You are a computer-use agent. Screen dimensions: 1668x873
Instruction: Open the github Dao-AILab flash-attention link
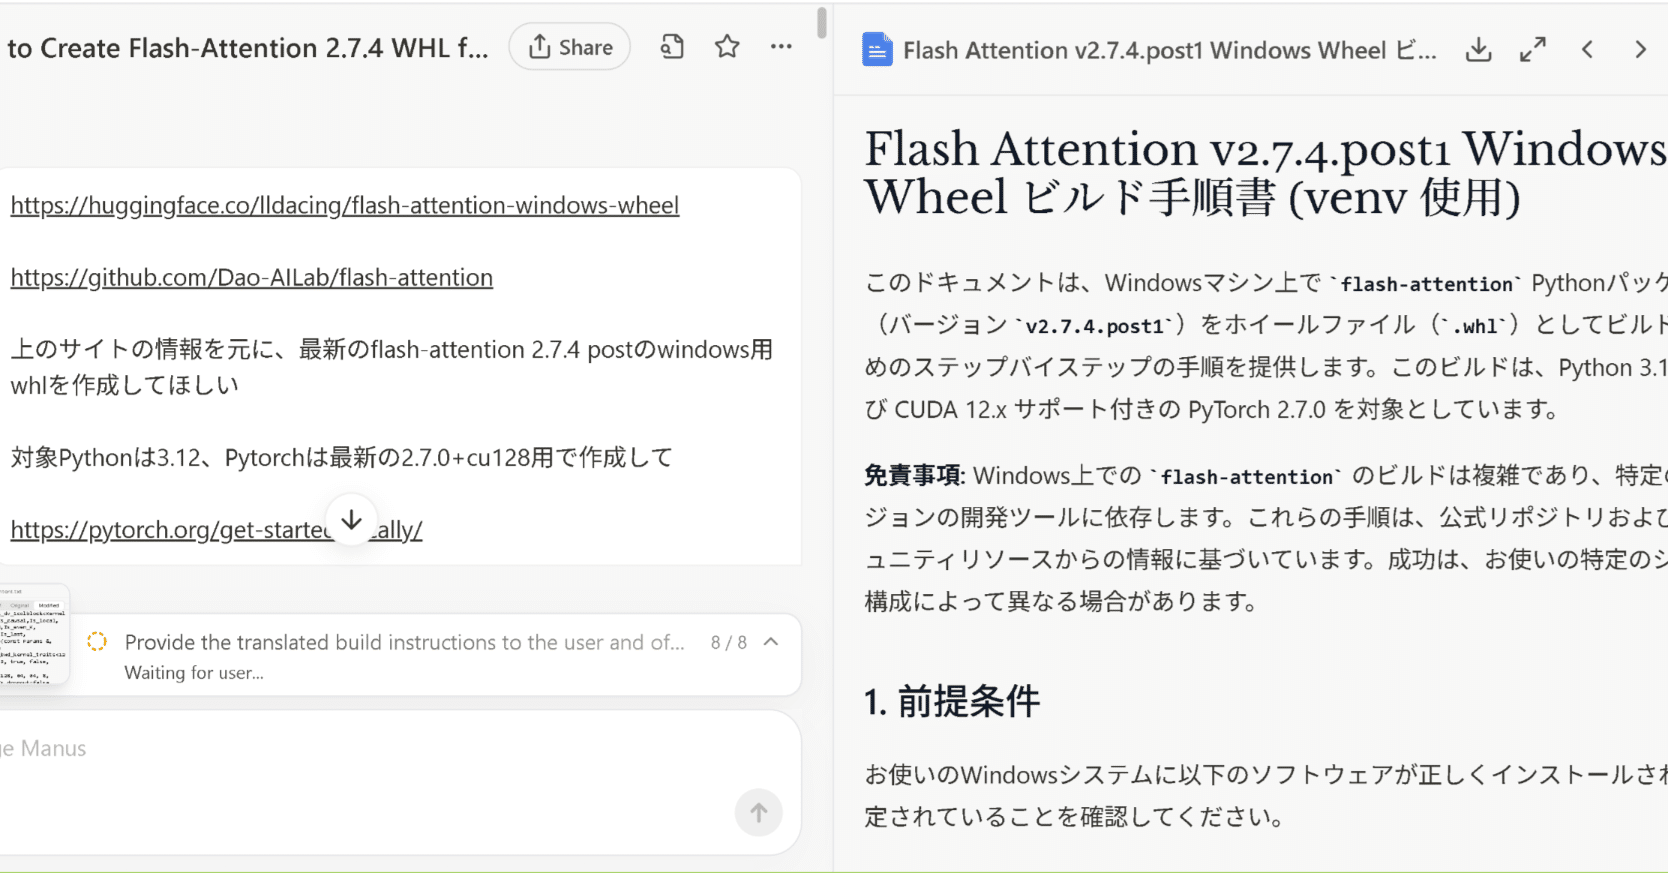pos(252,277)
